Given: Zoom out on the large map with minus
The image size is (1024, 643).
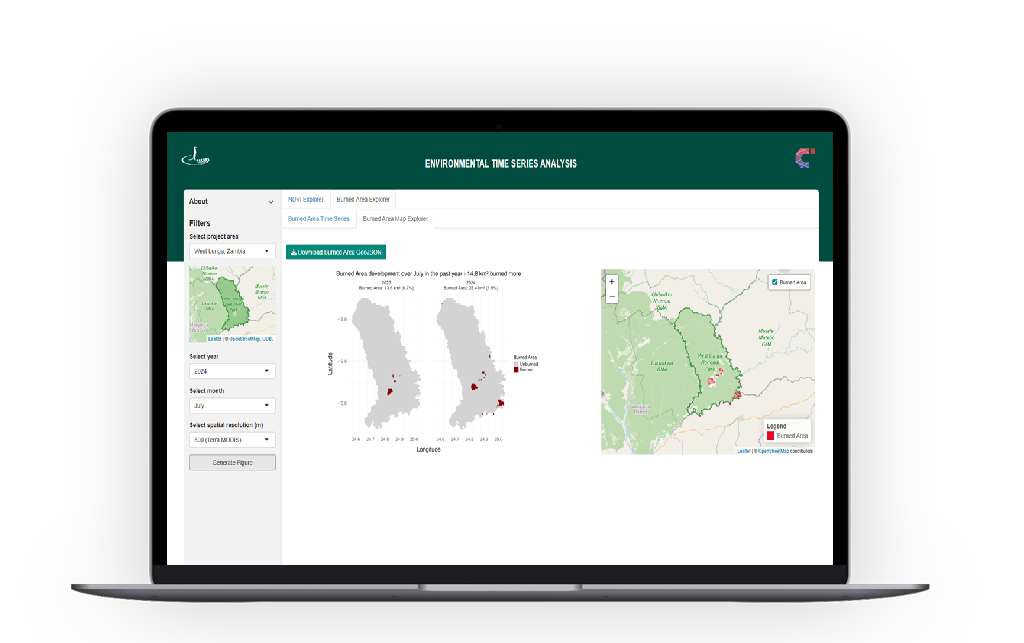Looking at the screenshot, I should pos(612,296).
